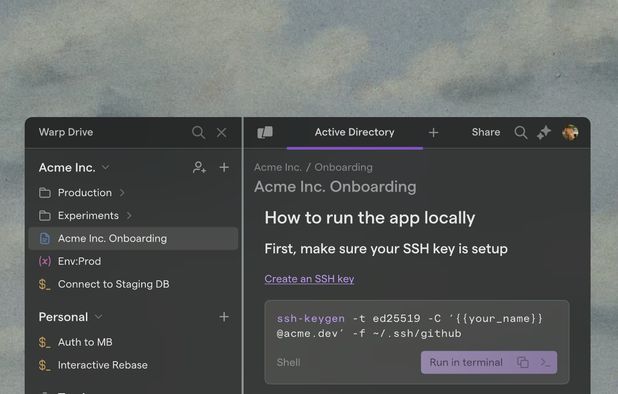Open user profile avatar

point(570,132)
